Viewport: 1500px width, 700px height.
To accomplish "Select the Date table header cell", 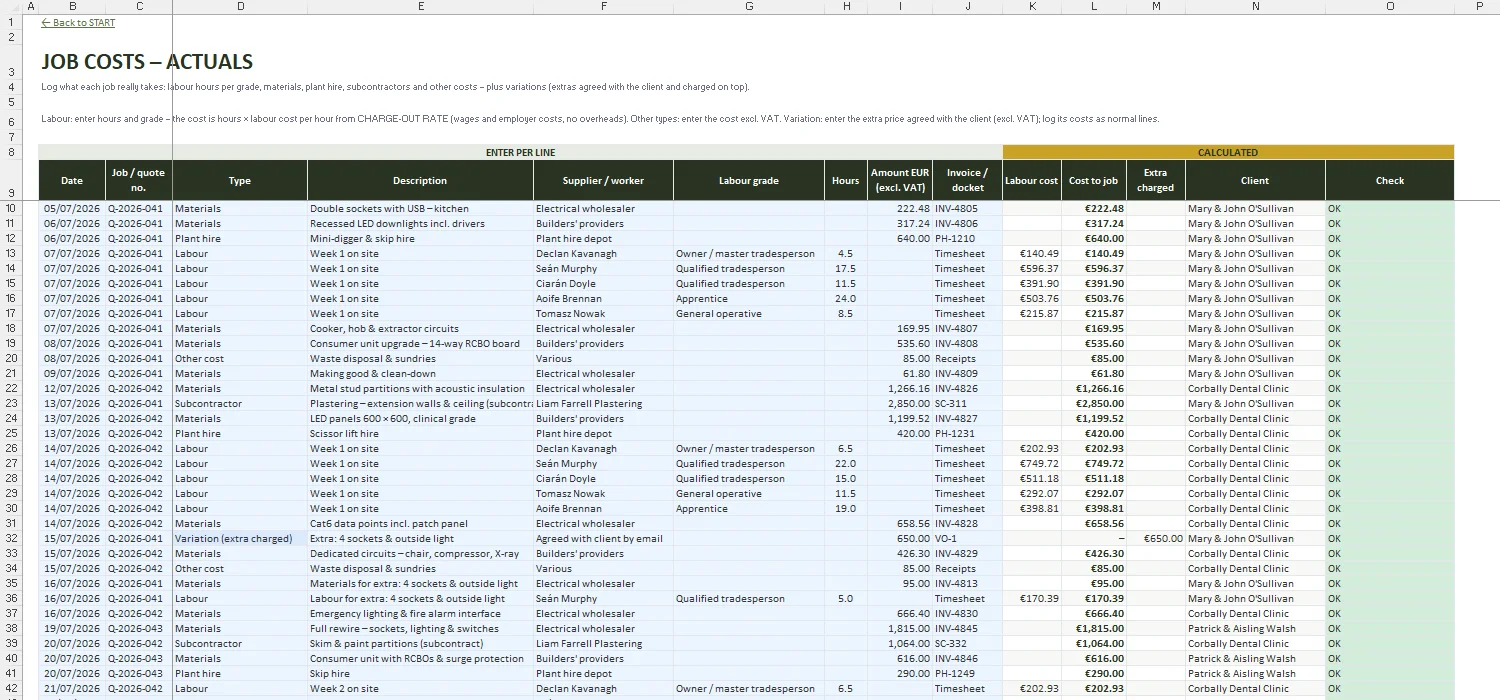I will click(72, 181).
